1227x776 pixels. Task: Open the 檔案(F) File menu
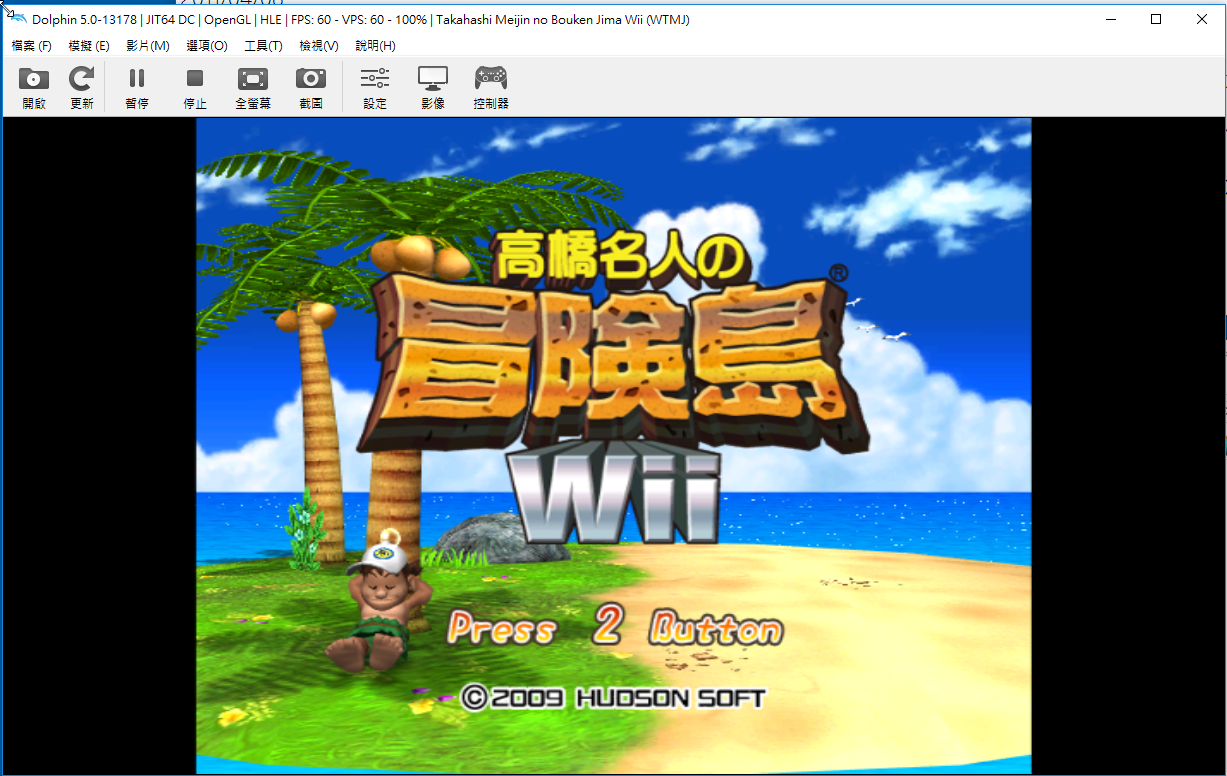pyautogui.click(x=31, y=46)
